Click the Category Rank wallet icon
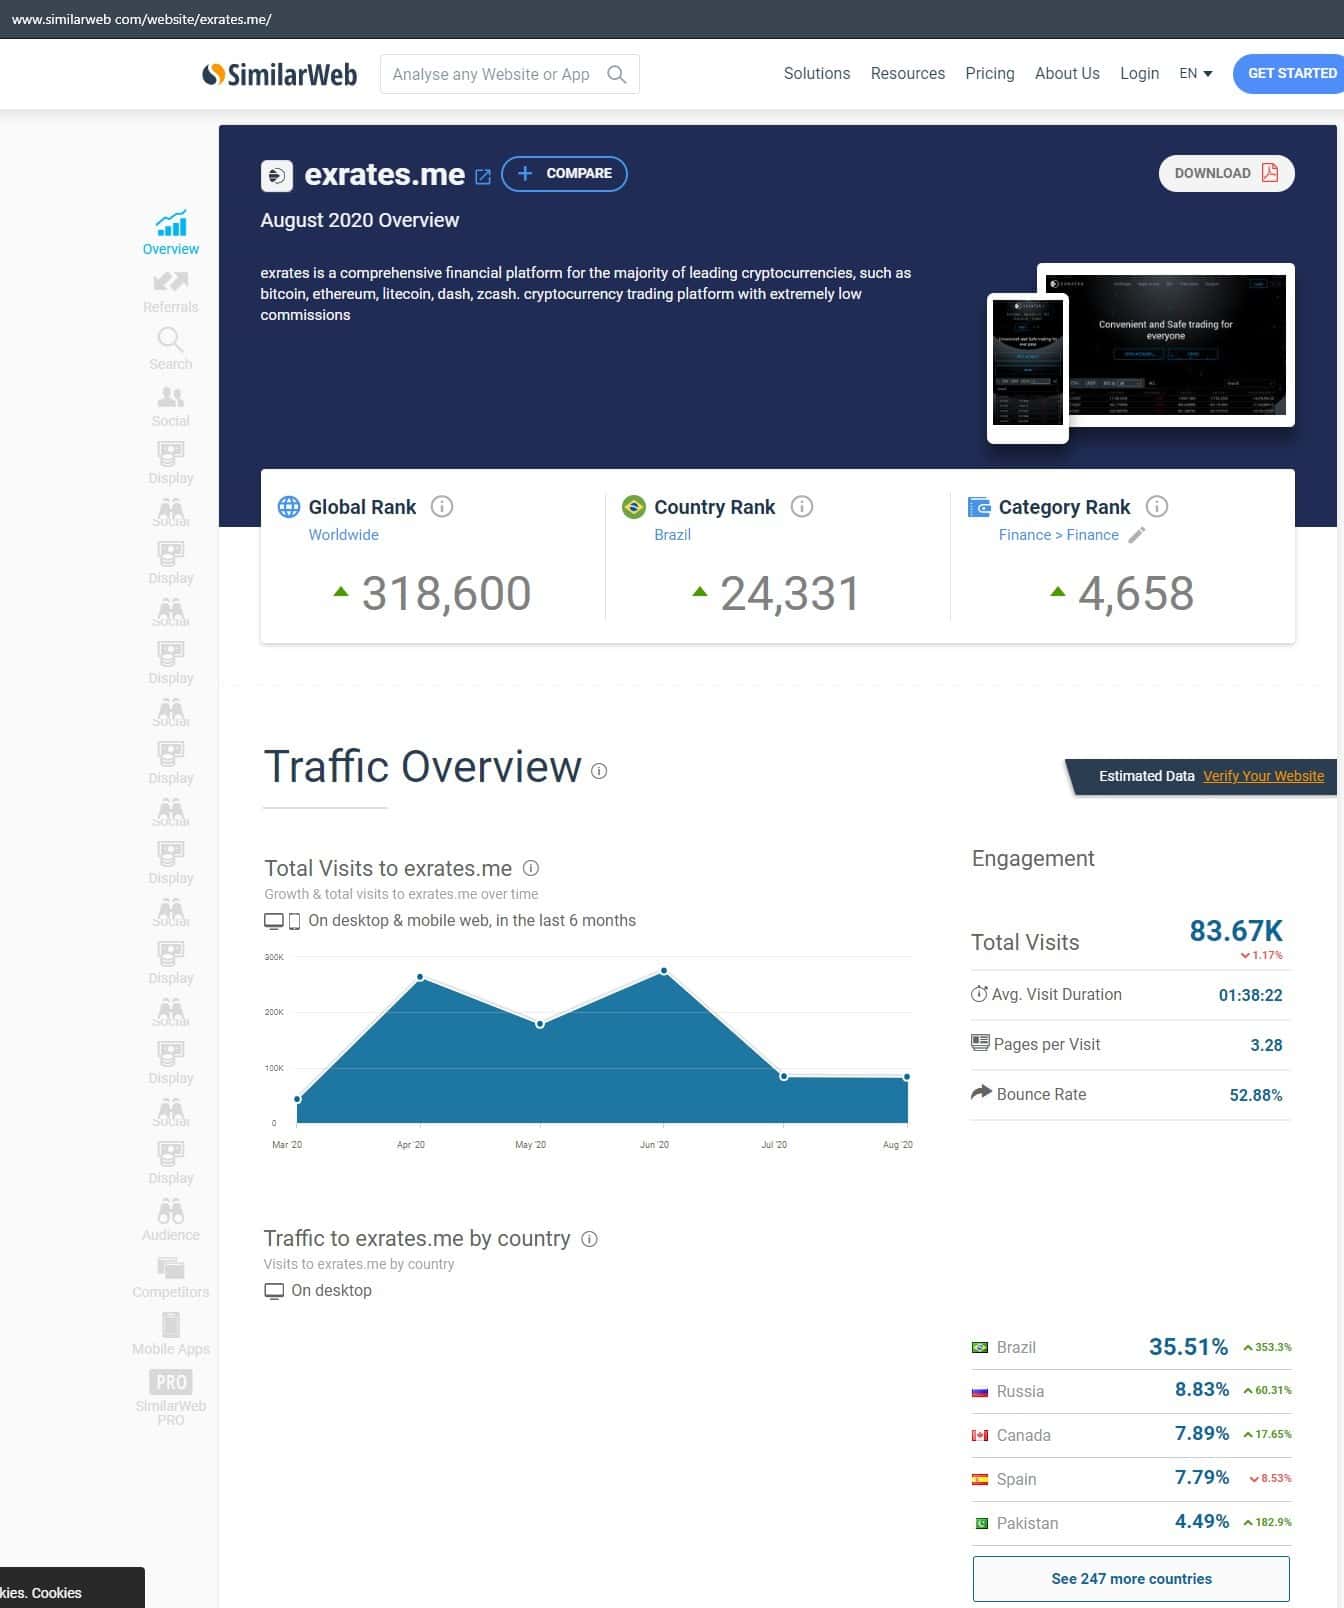 tap(979, 507)
